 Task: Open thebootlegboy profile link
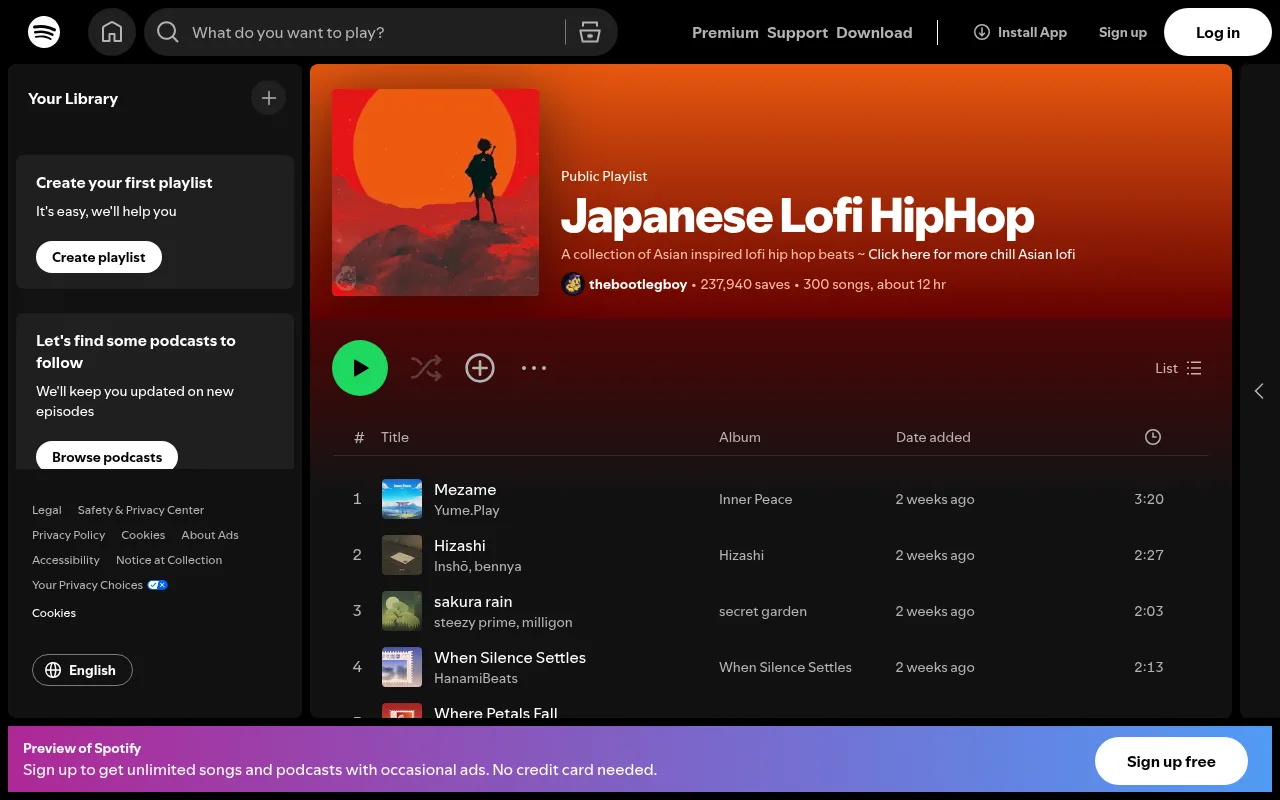[638, 284]
